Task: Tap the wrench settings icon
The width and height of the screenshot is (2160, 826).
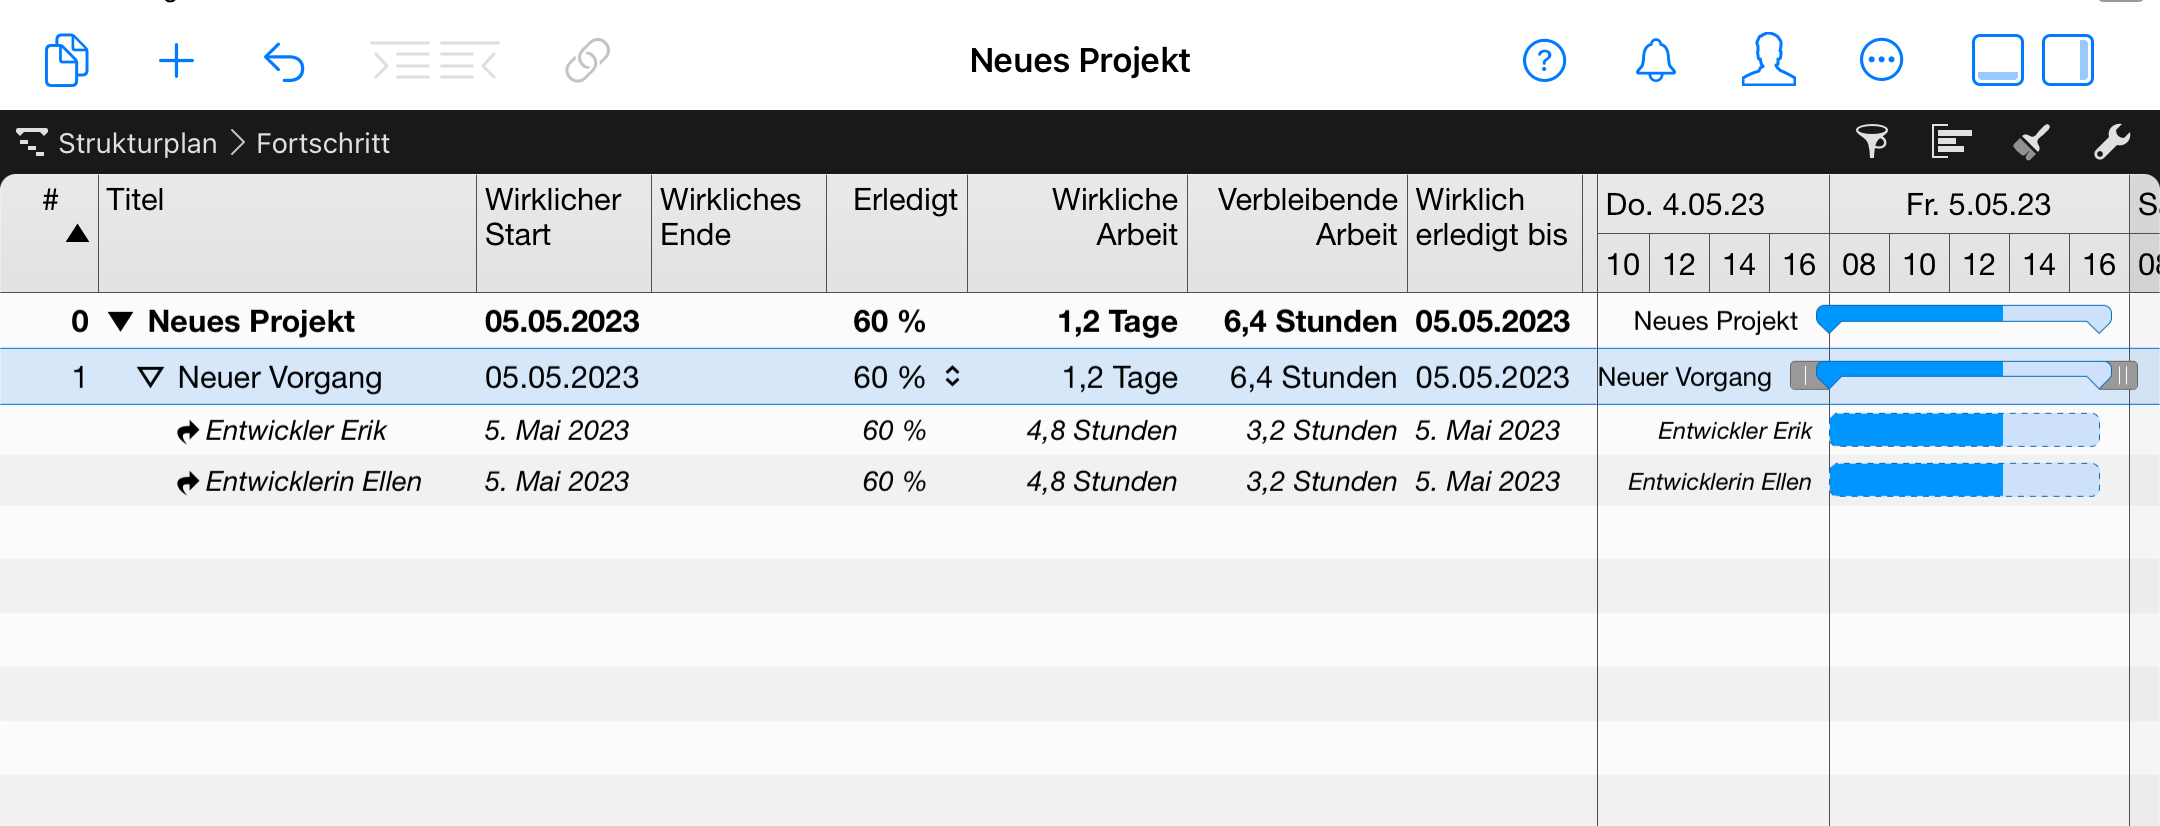Action: (x=2114, y=142)
